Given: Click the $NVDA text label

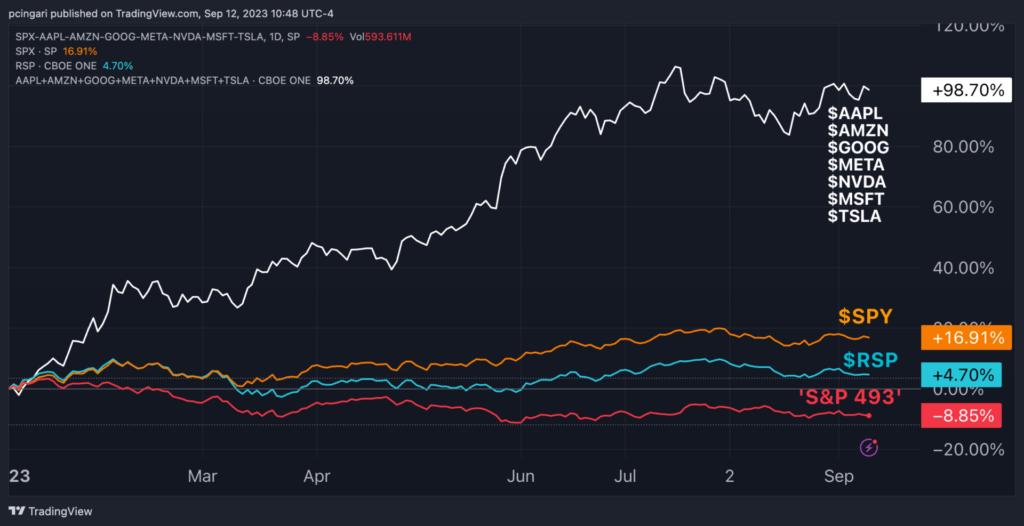Looking at the screenshot, I should click(x=857, y=182).
